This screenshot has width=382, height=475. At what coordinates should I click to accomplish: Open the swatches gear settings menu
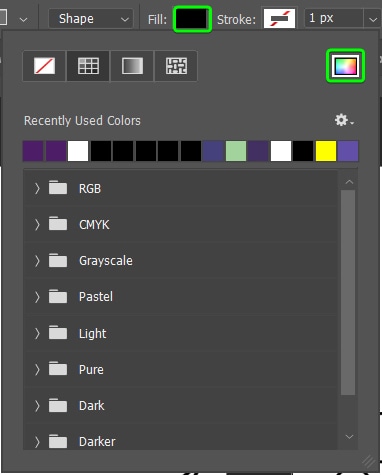click(x=344, y=120)
